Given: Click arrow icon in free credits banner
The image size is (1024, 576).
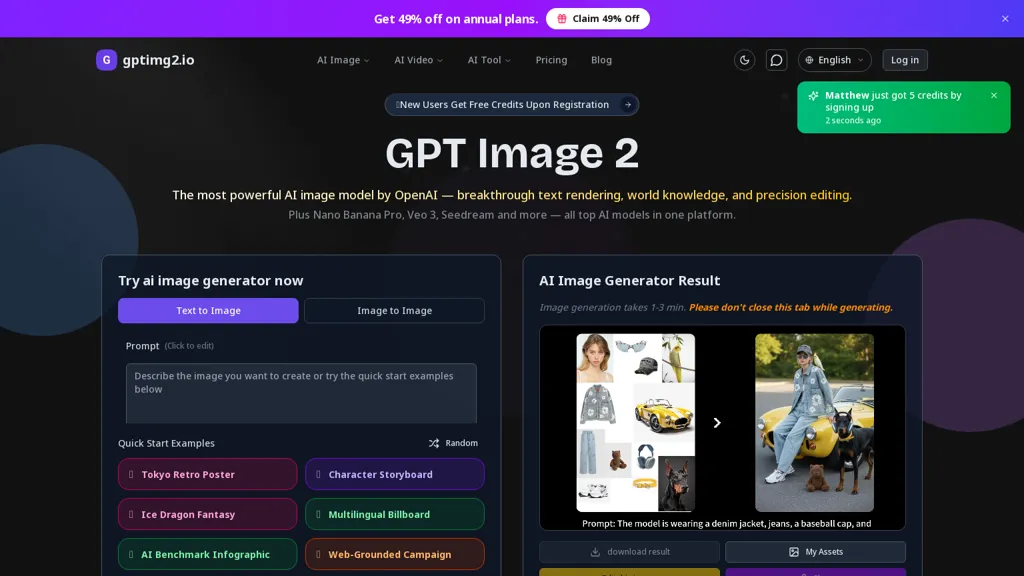Looking at the screenshot, I should point(628,104).
